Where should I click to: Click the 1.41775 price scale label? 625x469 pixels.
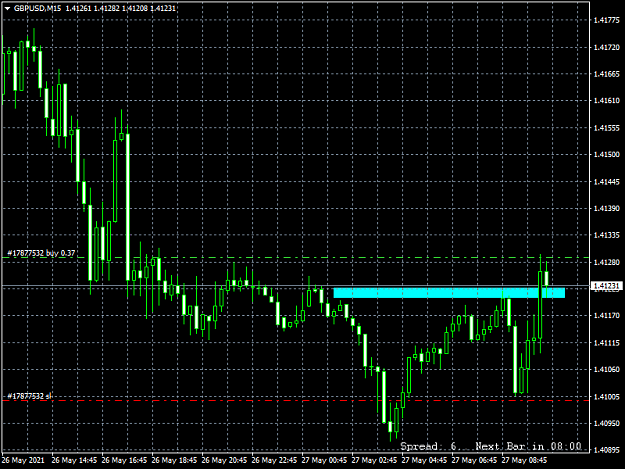606,20
